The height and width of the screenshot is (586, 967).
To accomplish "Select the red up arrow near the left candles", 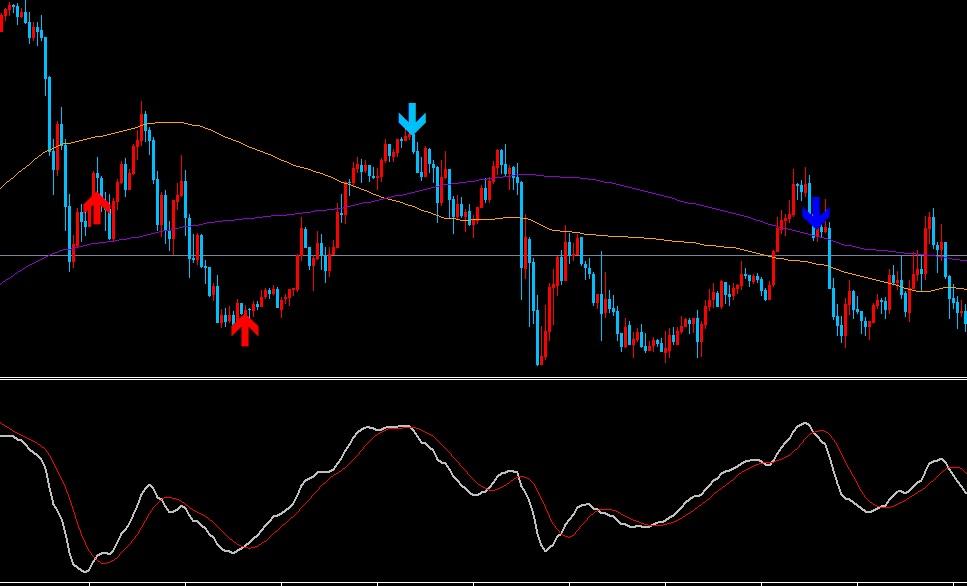I will (96, 208).
